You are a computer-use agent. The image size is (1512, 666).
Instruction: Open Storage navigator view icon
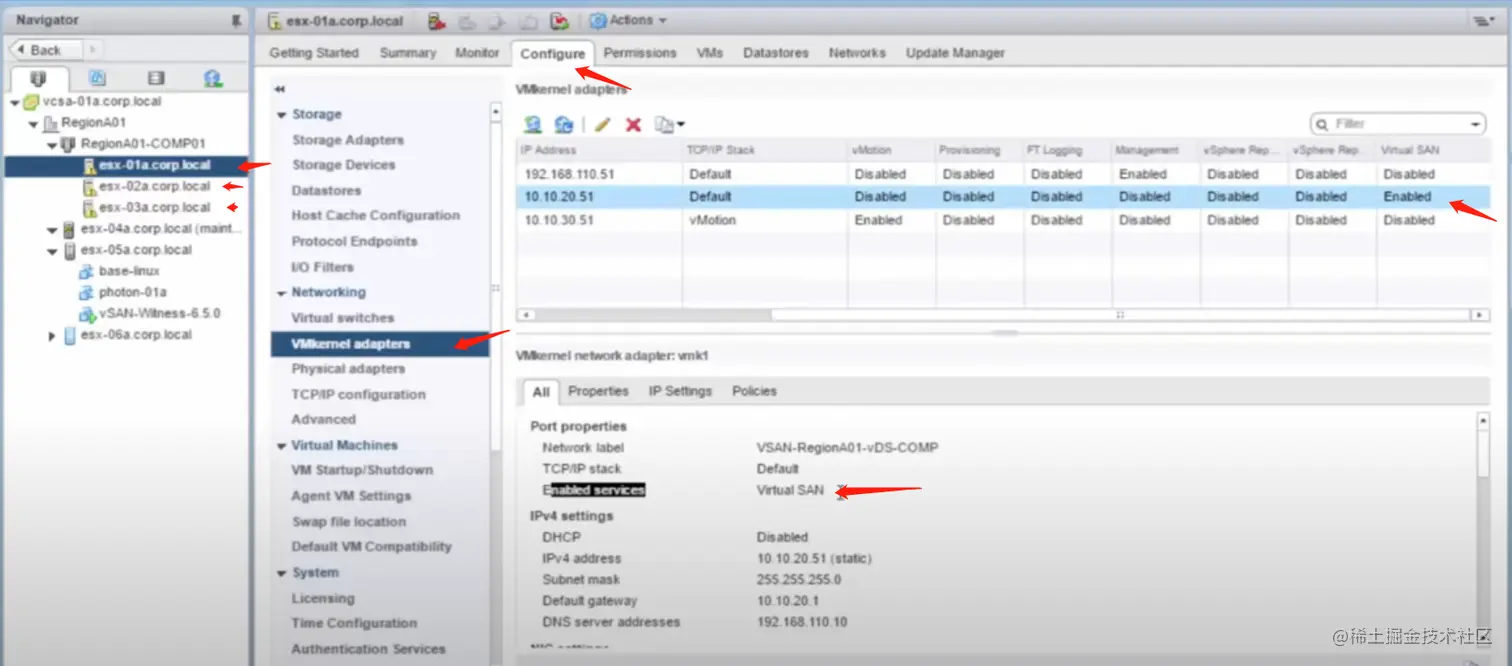[x=155, y=78]
